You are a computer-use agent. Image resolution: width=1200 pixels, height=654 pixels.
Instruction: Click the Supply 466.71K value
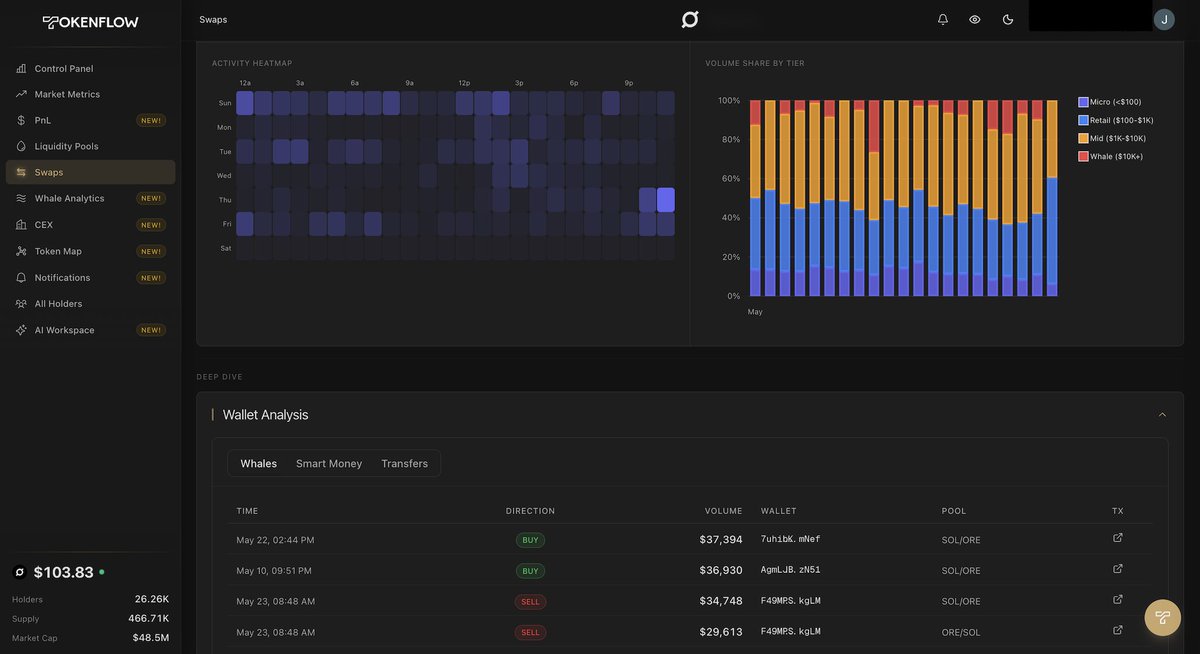[x=149, y=618]
